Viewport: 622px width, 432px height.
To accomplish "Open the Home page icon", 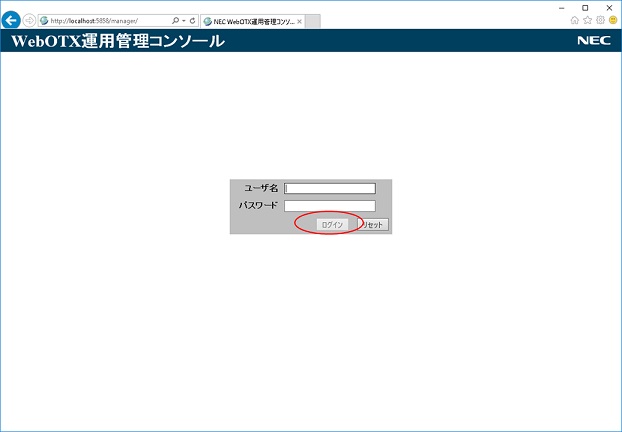I will [574, 20].
